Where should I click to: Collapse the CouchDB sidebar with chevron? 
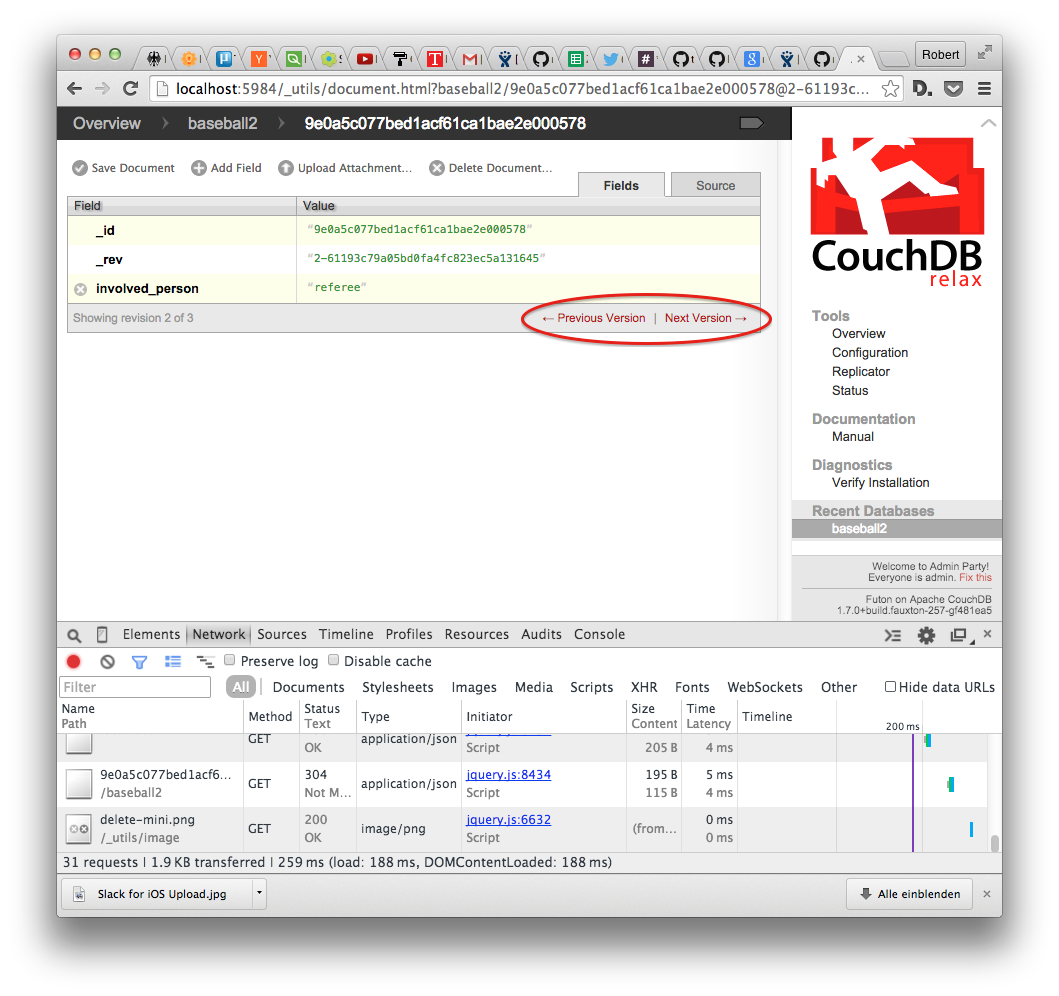(988, 123)
